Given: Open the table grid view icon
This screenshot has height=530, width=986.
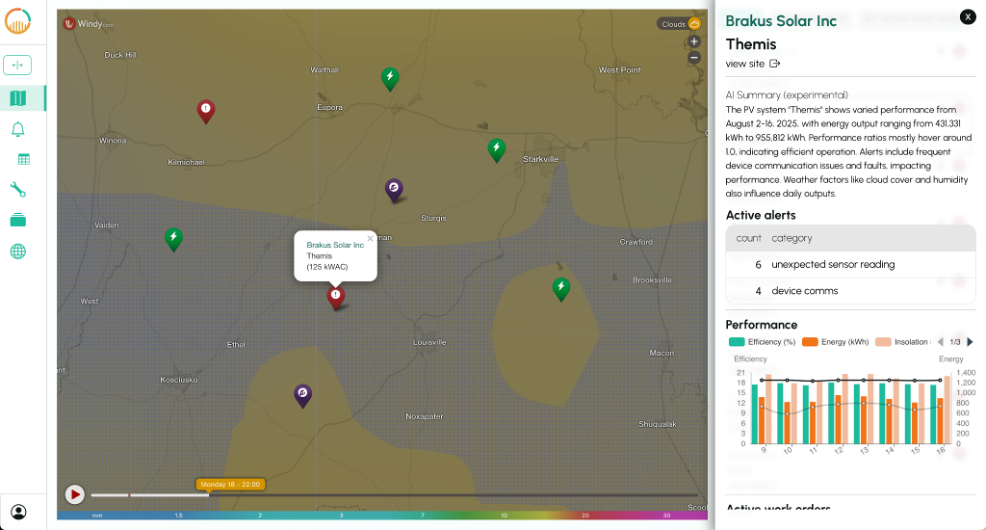Looking at the screenshot, I should tap(23, 159).
